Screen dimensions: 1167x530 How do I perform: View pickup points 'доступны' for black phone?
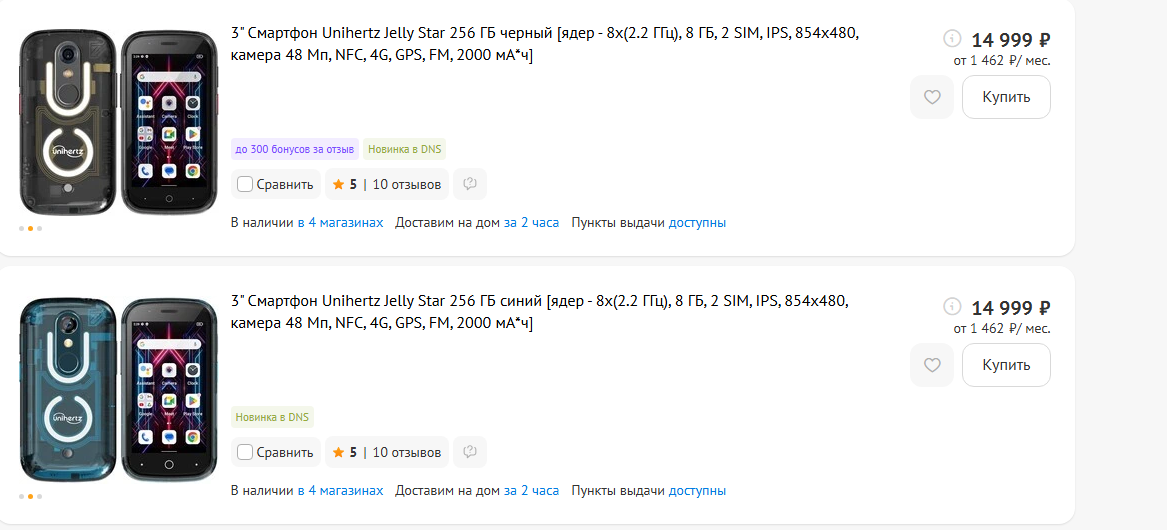pyautogui.click(x=697, y=223)
